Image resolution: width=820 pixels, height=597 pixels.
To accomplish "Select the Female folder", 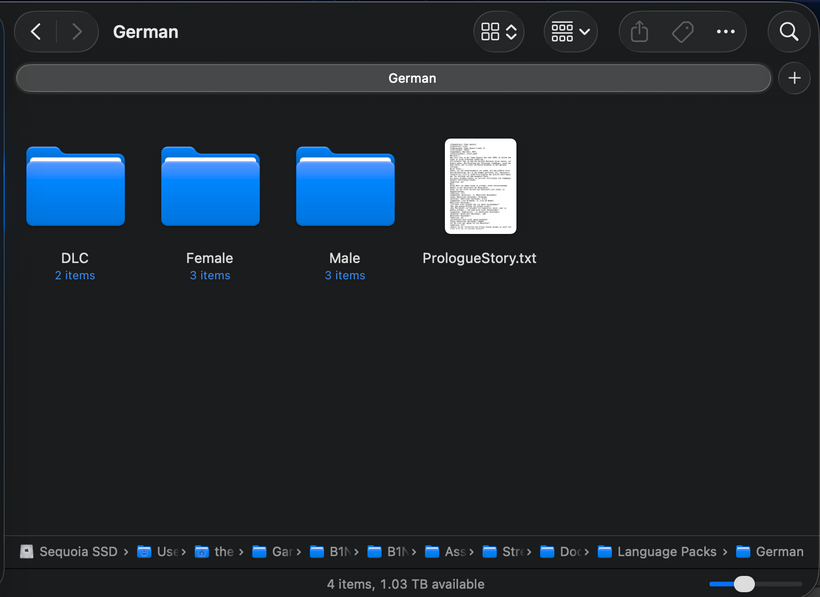I will [210, 187].
